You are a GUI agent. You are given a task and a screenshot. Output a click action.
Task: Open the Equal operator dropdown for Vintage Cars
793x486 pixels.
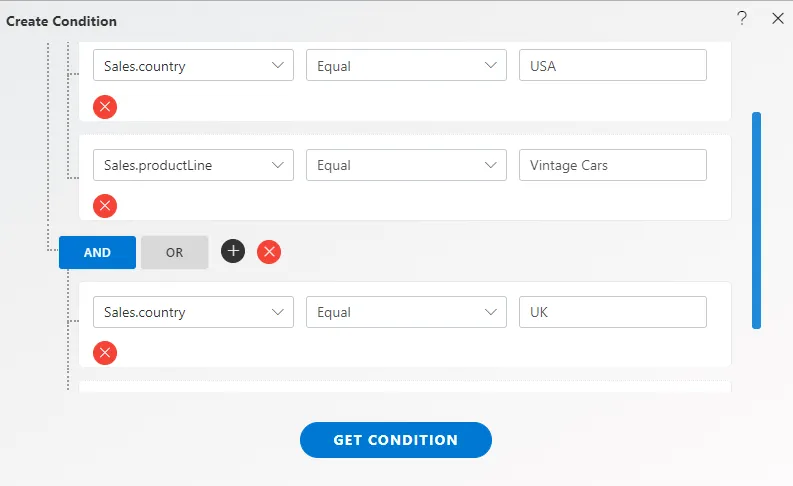406,165
